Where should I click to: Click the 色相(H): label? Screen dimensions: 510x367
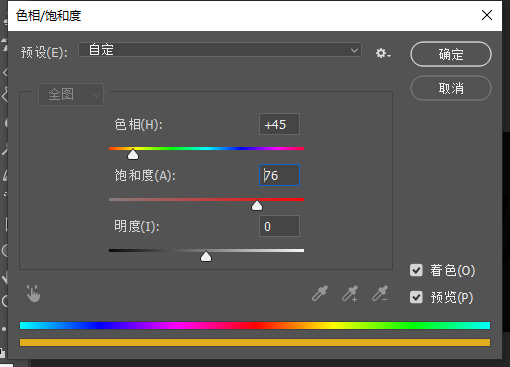pyautogui.click(x=138, y=125)
